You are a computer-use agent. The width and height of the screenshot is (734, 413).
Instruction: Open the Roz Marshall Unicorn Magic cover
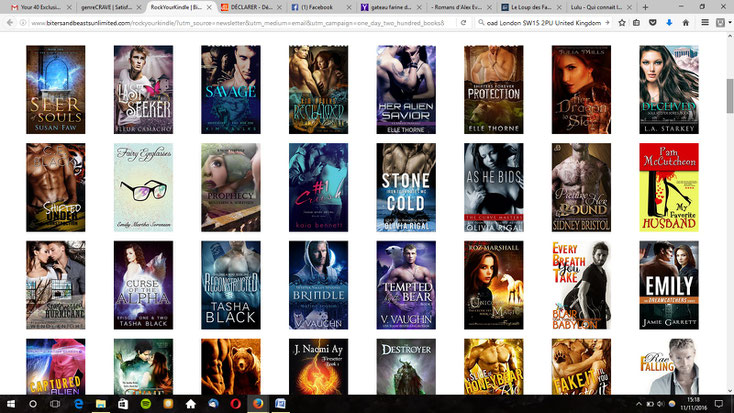(494, 285)
